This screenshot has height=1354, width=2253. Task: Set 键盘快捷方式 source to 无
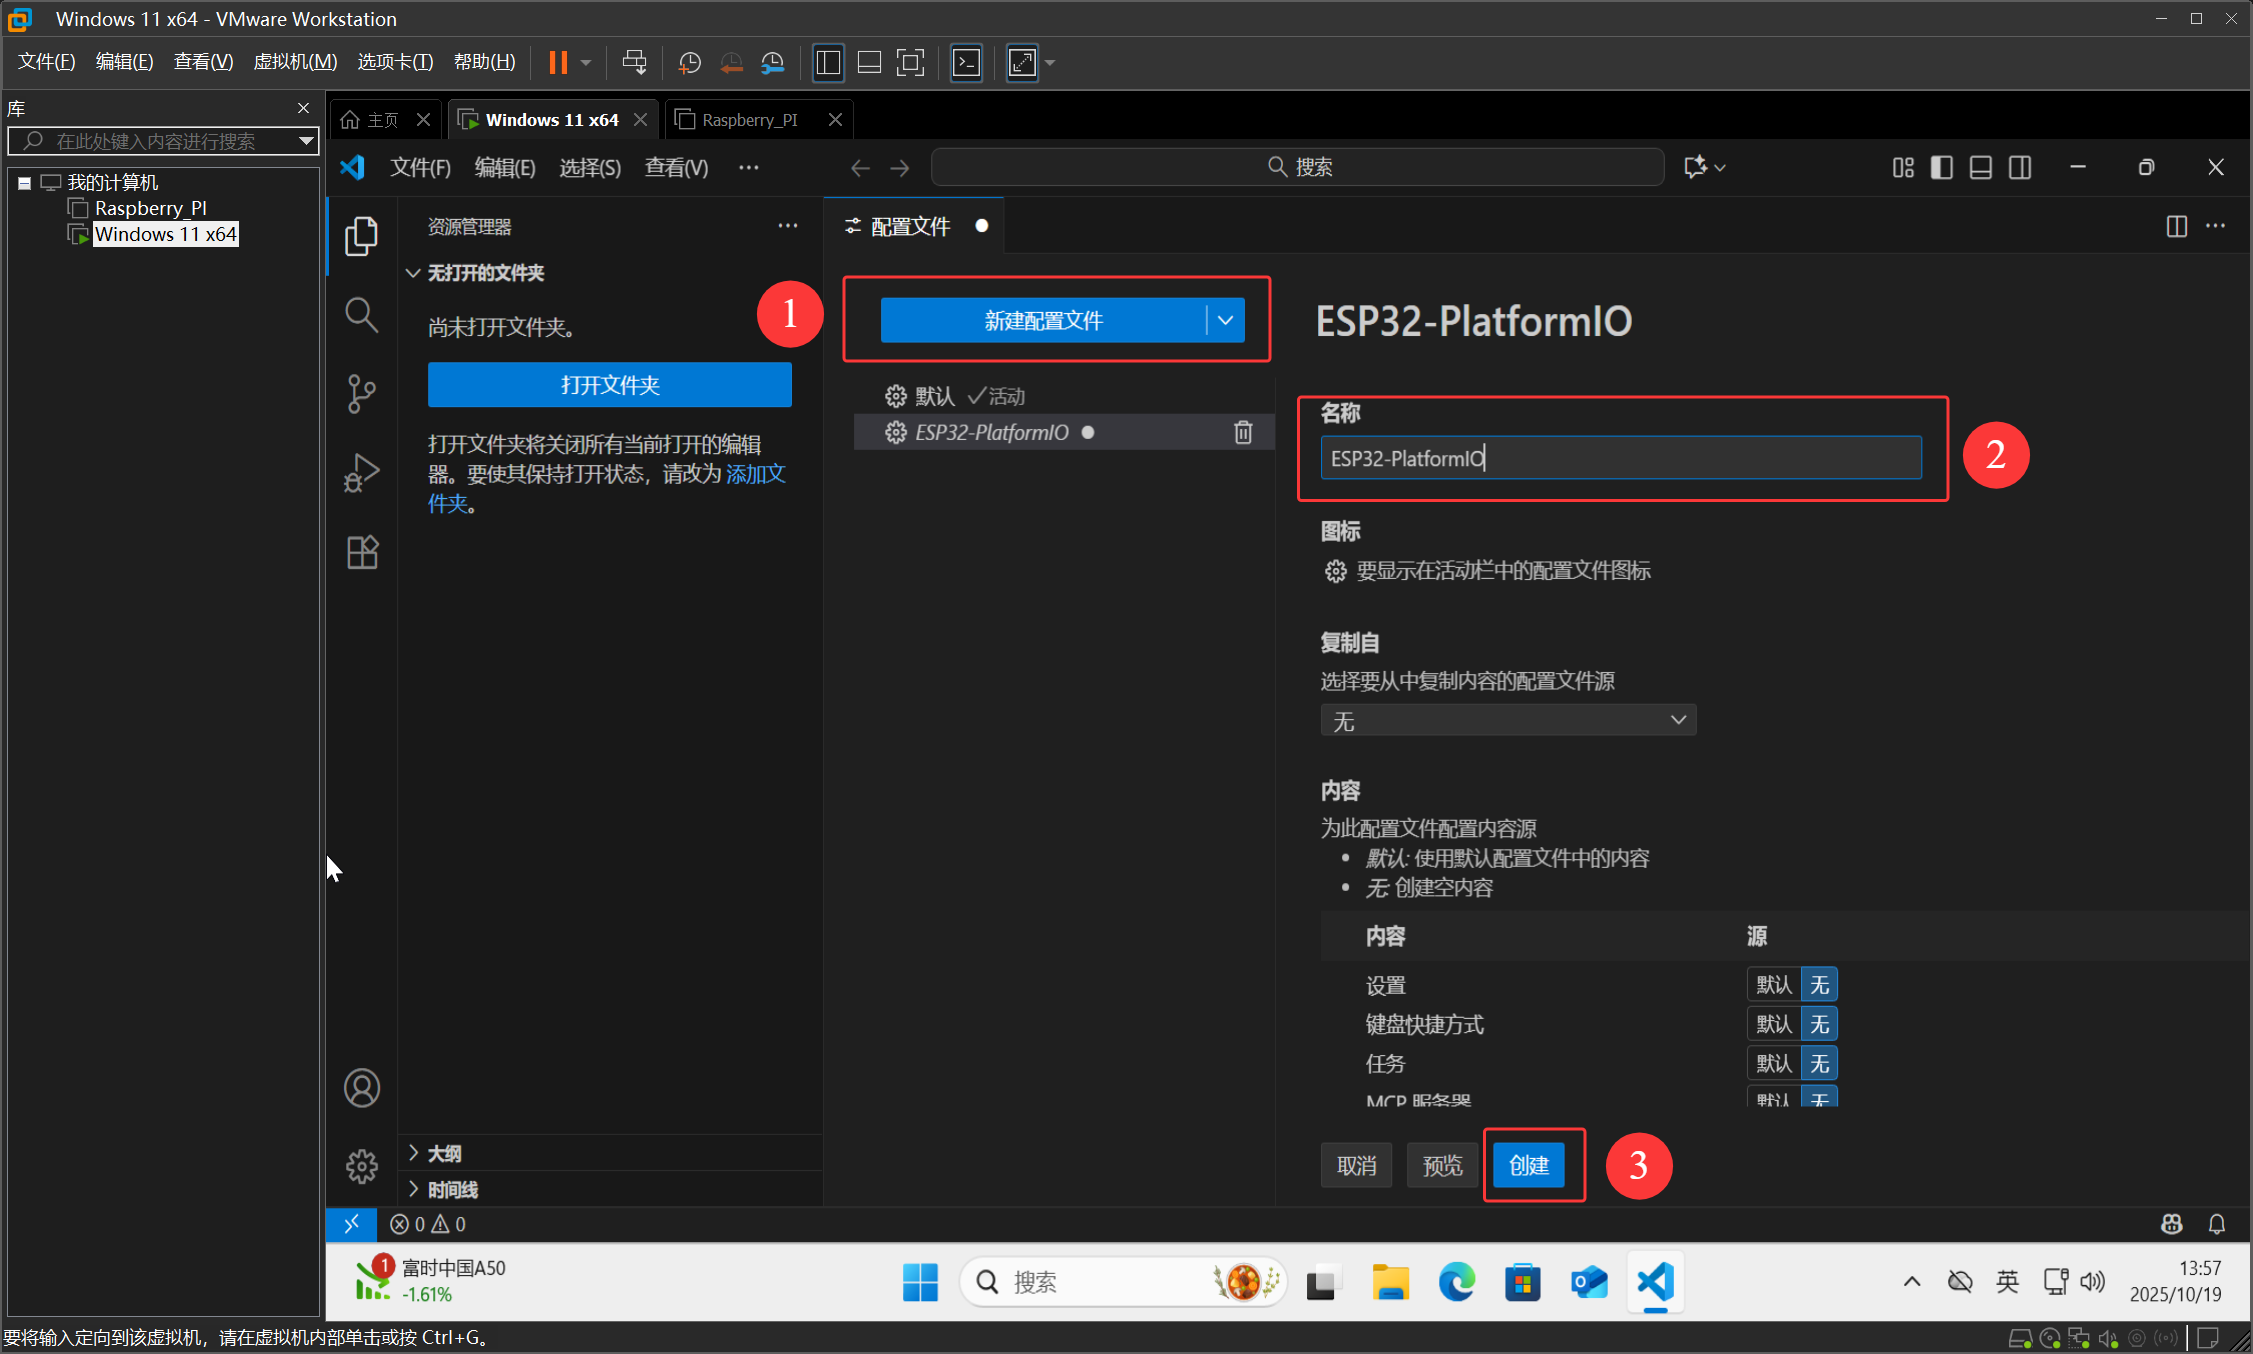pos(1819,1024)
